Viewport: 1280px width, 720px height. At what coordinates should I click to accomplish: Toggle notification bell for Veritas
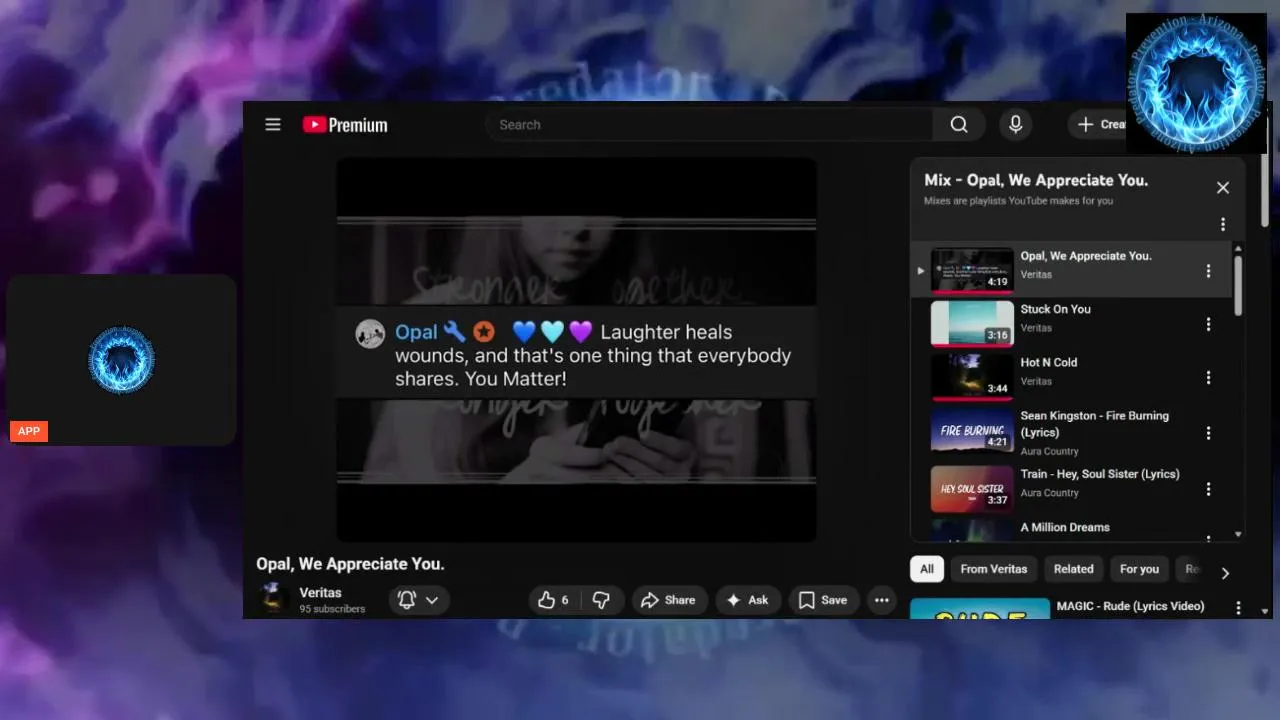[x=406, y=600]
